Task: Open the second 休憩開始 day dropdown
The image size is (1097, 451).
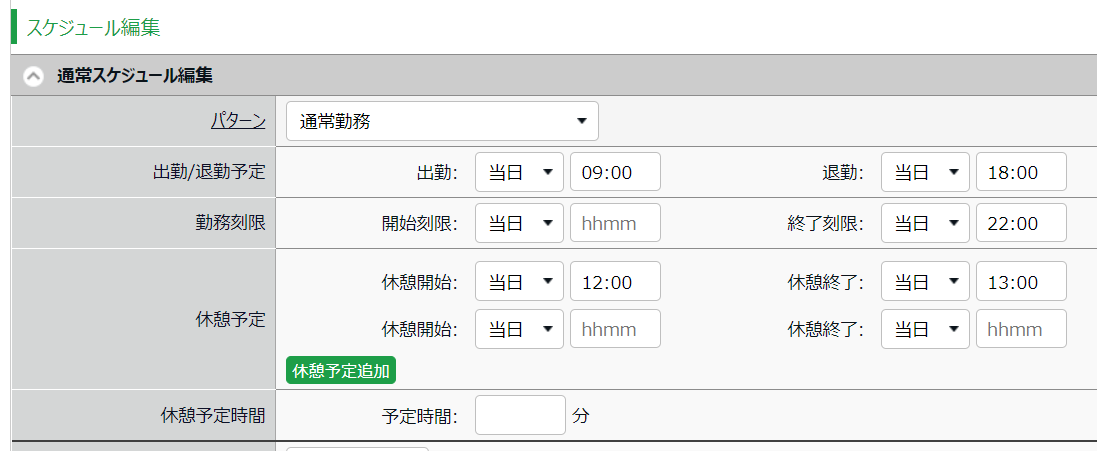Action: click(519, 329)
